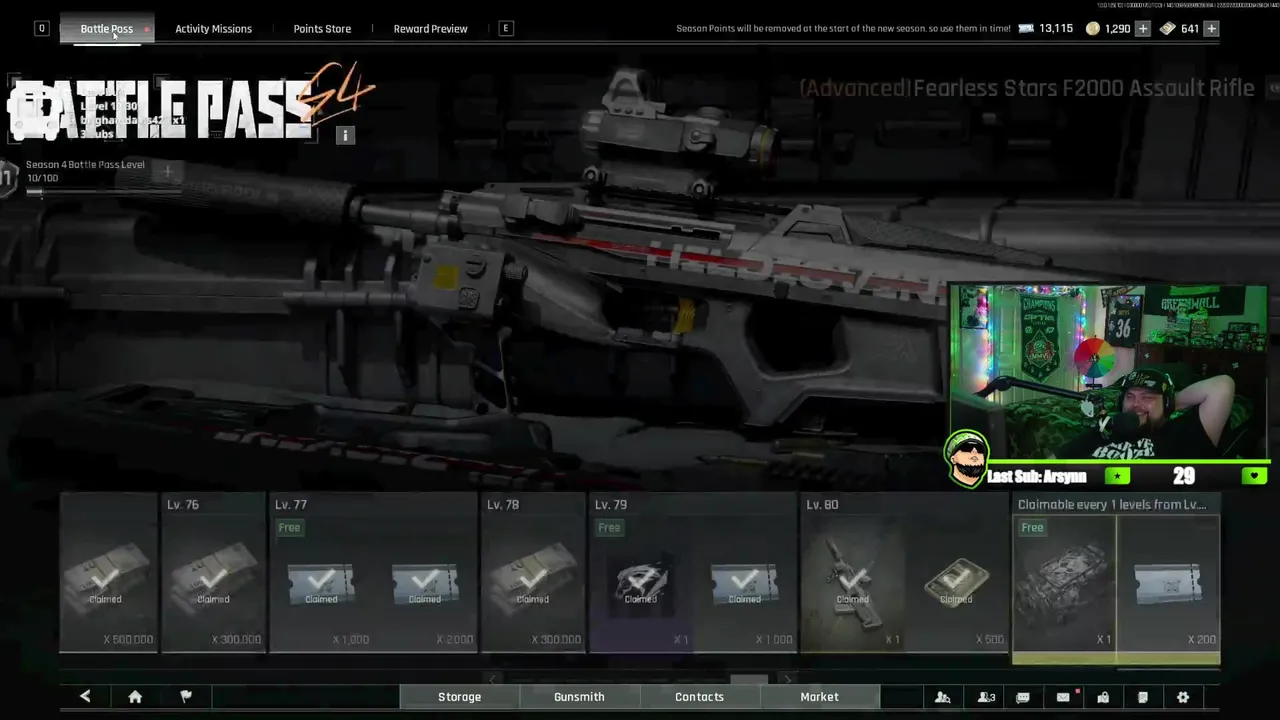This screenshot has height=720, width=1280.
Task: Open the notes document icon
Action: 1143,697
